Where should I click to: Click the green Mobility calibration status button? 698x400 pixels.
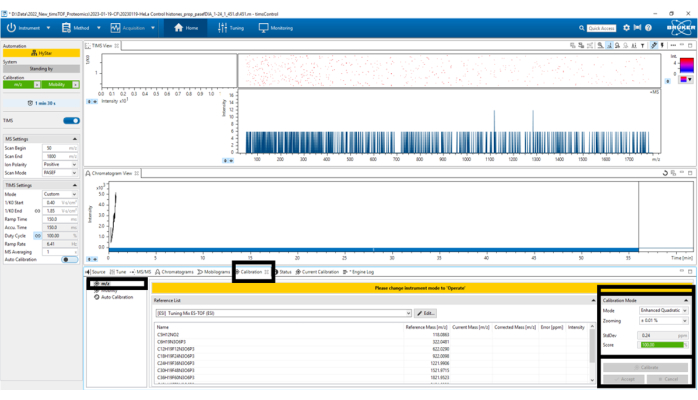click(x=61, y=85)
